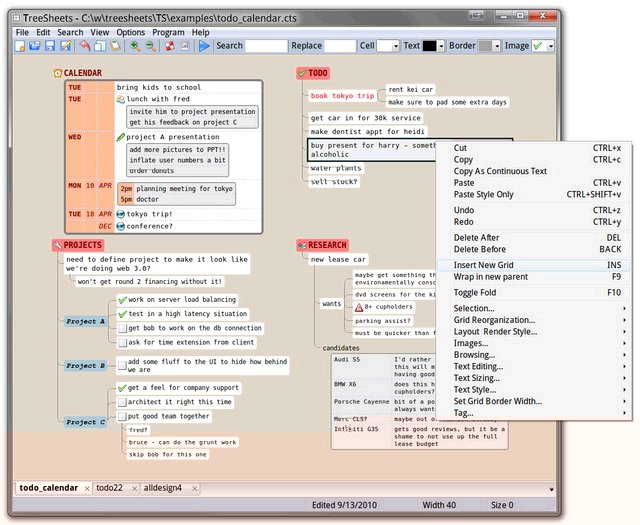Screen dimensions: 640x525
Task: Click the Zoom Out magnifier icon
Action: click(151, 46)
